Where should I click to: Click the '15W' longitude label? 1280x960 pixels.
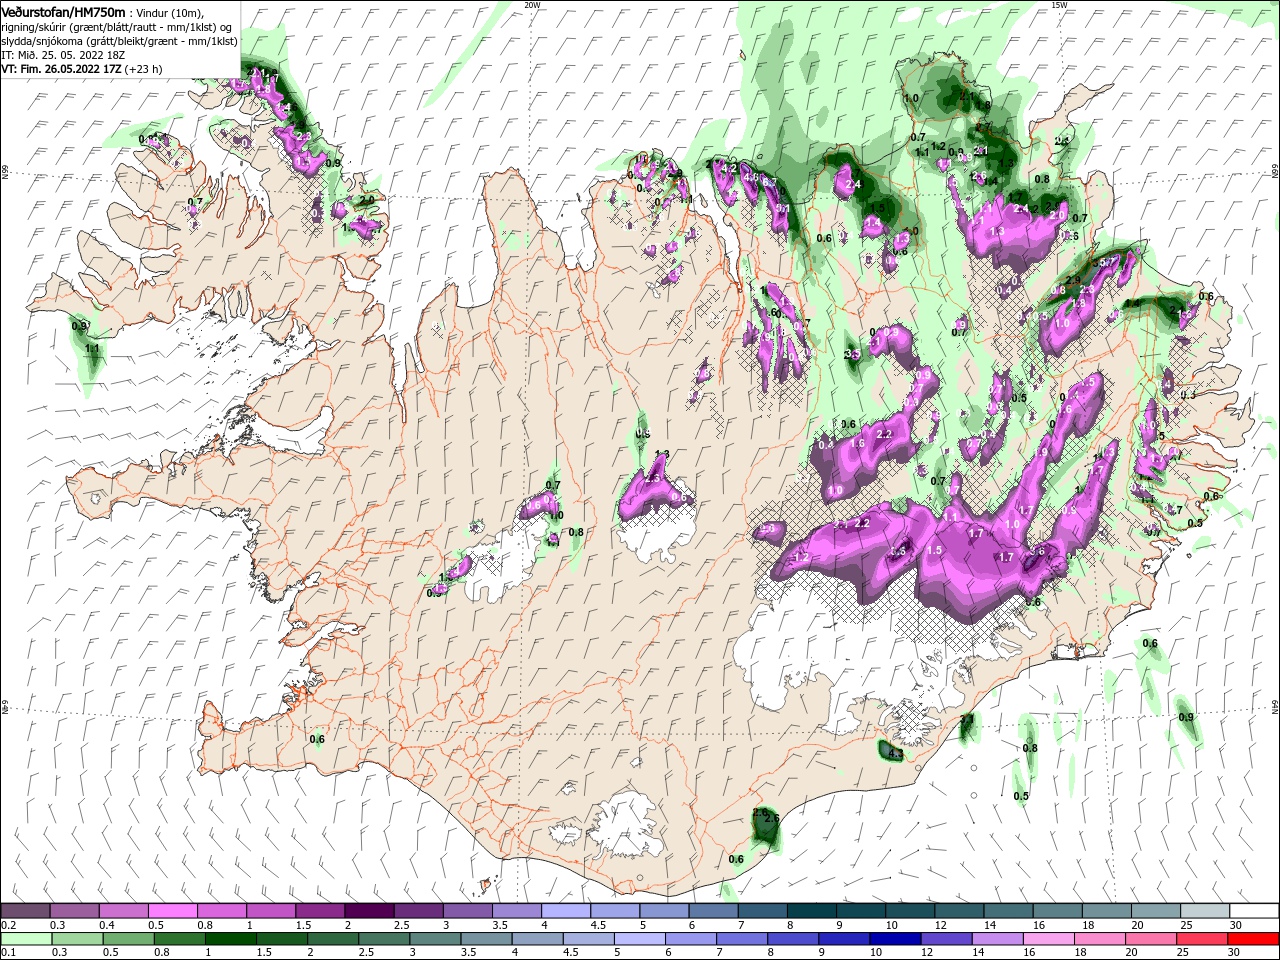point(1059,4)
